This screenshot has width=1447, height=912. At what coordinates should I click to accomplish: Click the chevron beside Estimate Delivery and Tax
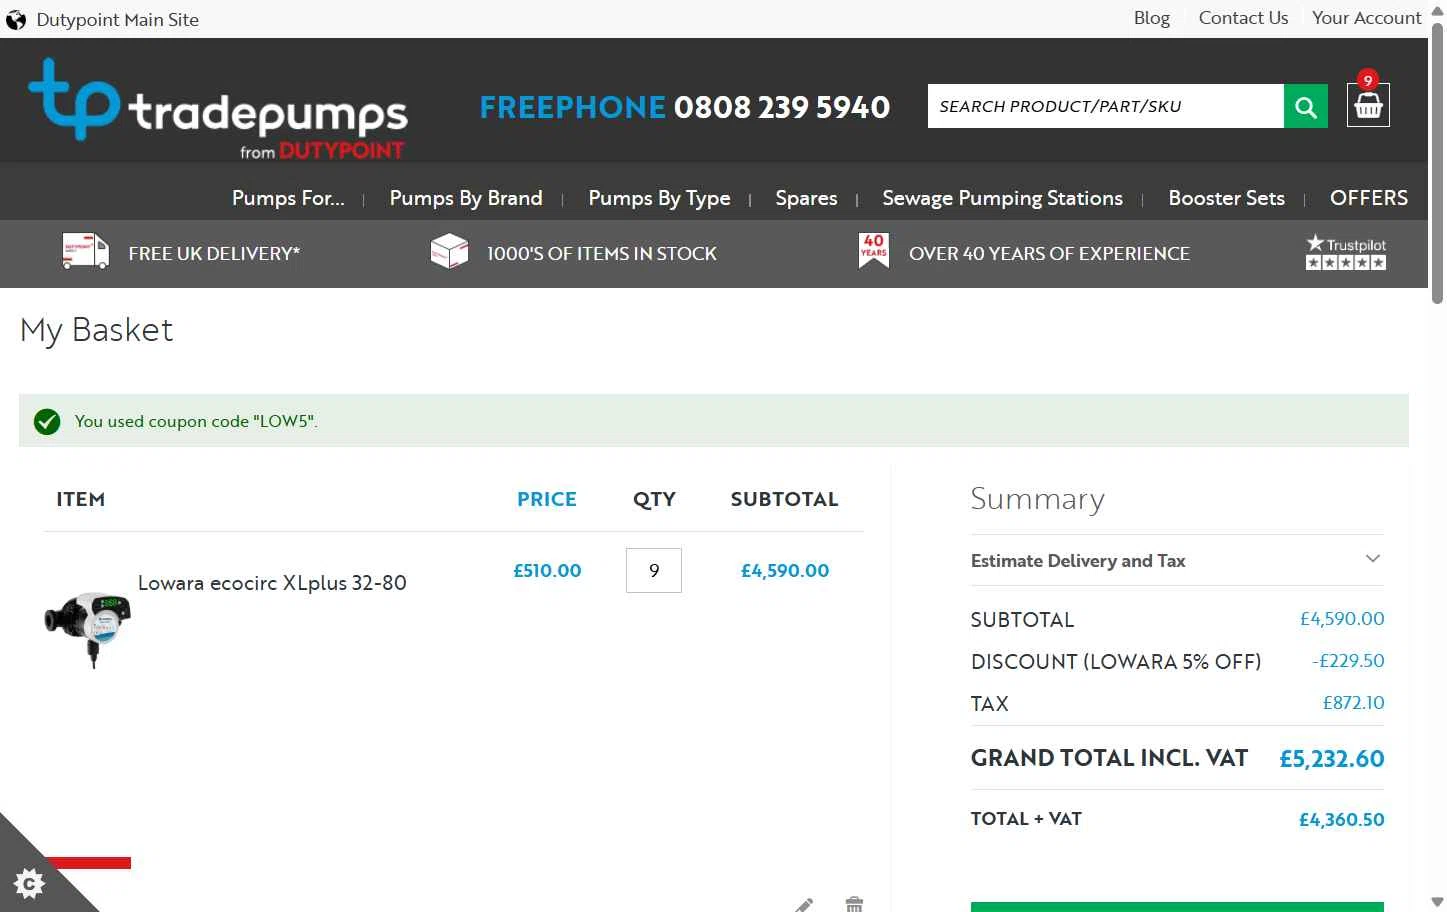coord(1373,559)
